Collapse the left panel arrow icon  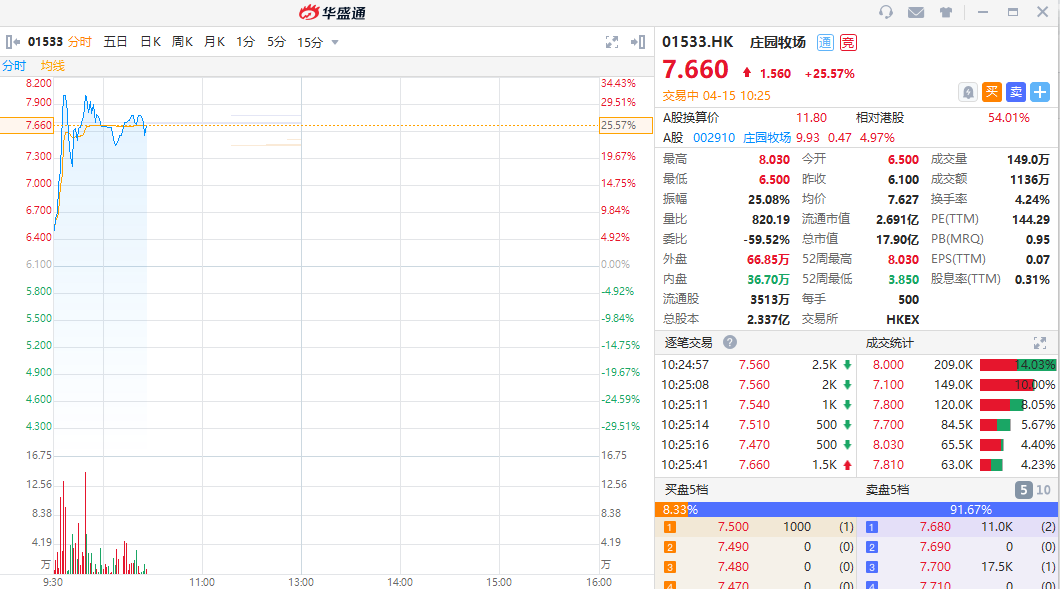tap(13, 42)
